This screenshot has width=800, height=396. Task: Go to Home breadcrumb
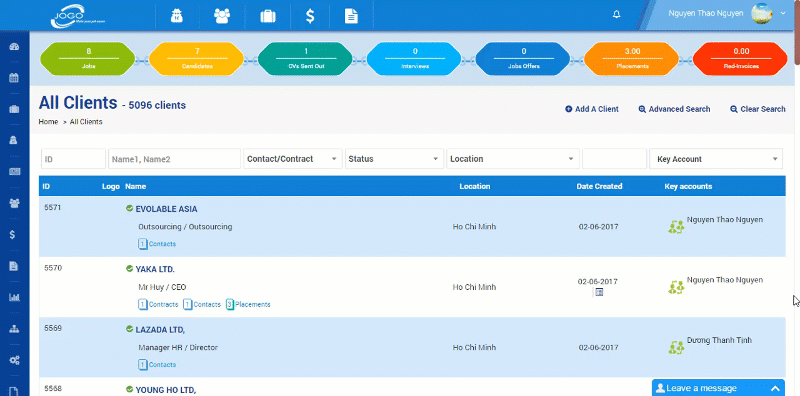48,122
